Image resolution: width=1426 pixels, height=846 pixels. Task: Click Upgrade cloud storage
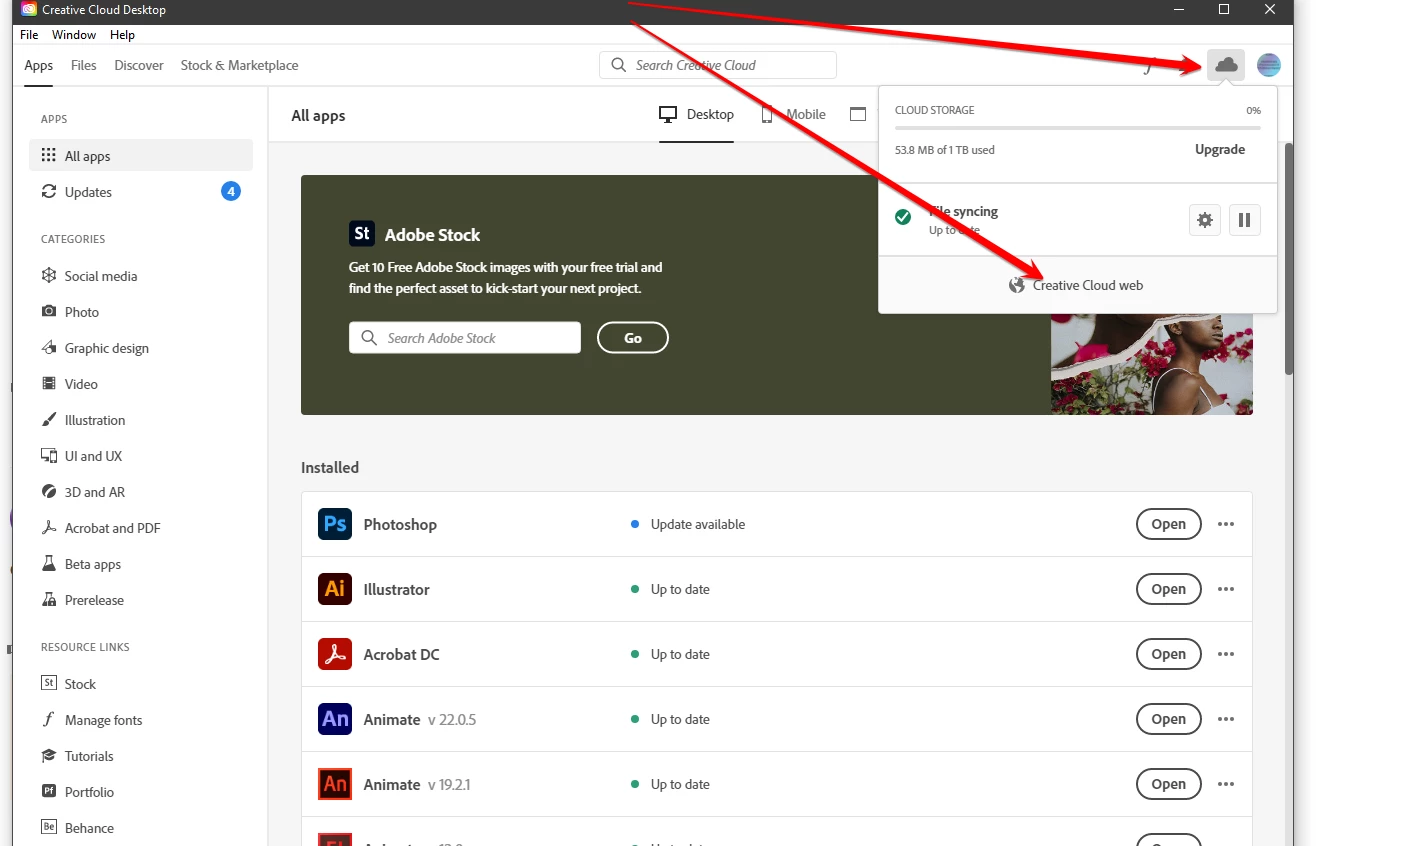[1220, 149]
